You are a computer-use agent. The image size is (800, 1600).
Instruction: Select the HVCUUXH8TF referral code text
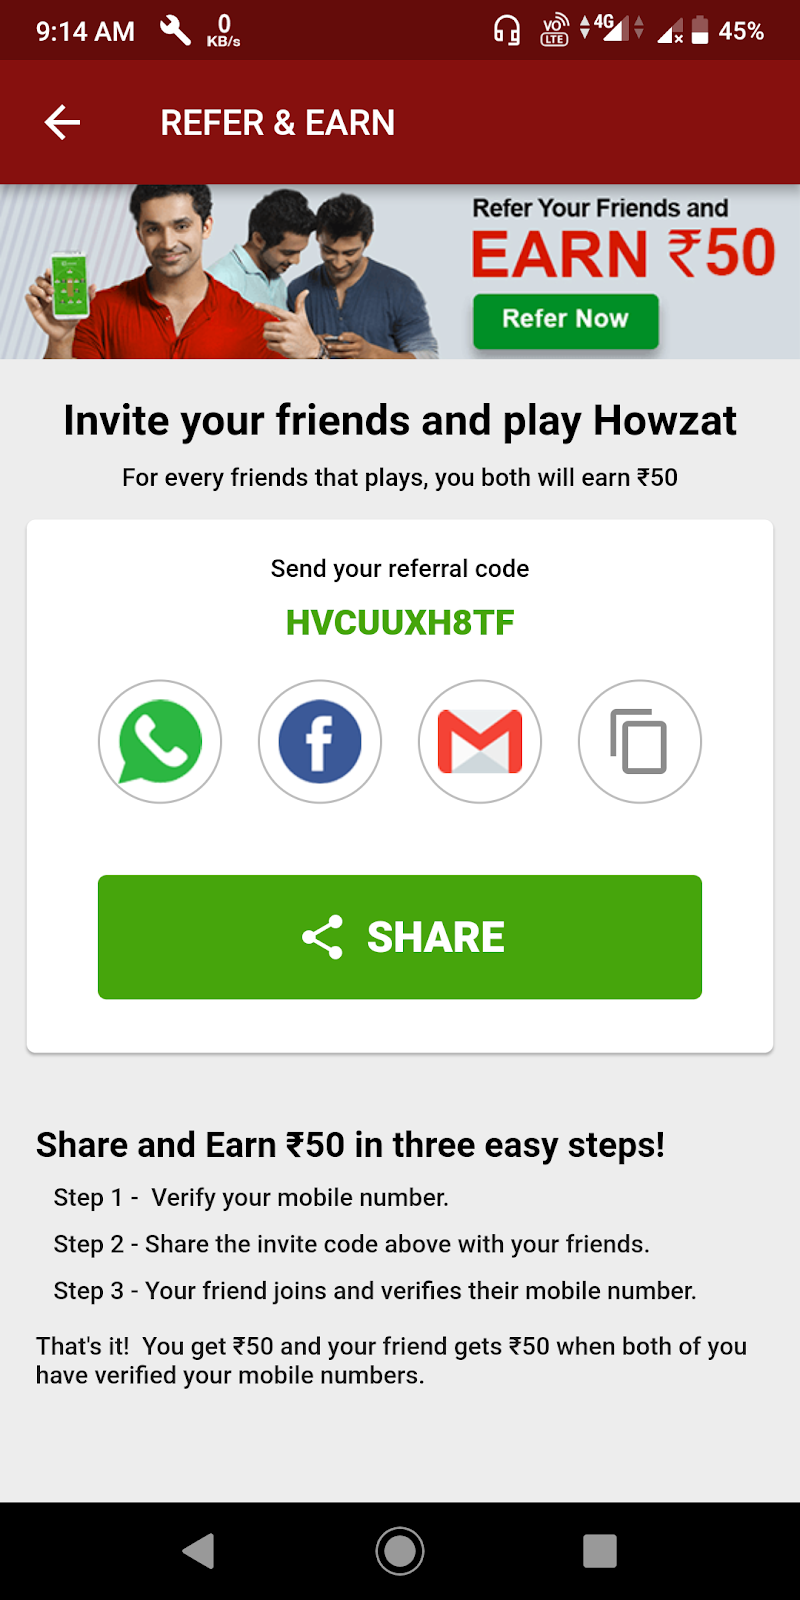coord(400,622)
